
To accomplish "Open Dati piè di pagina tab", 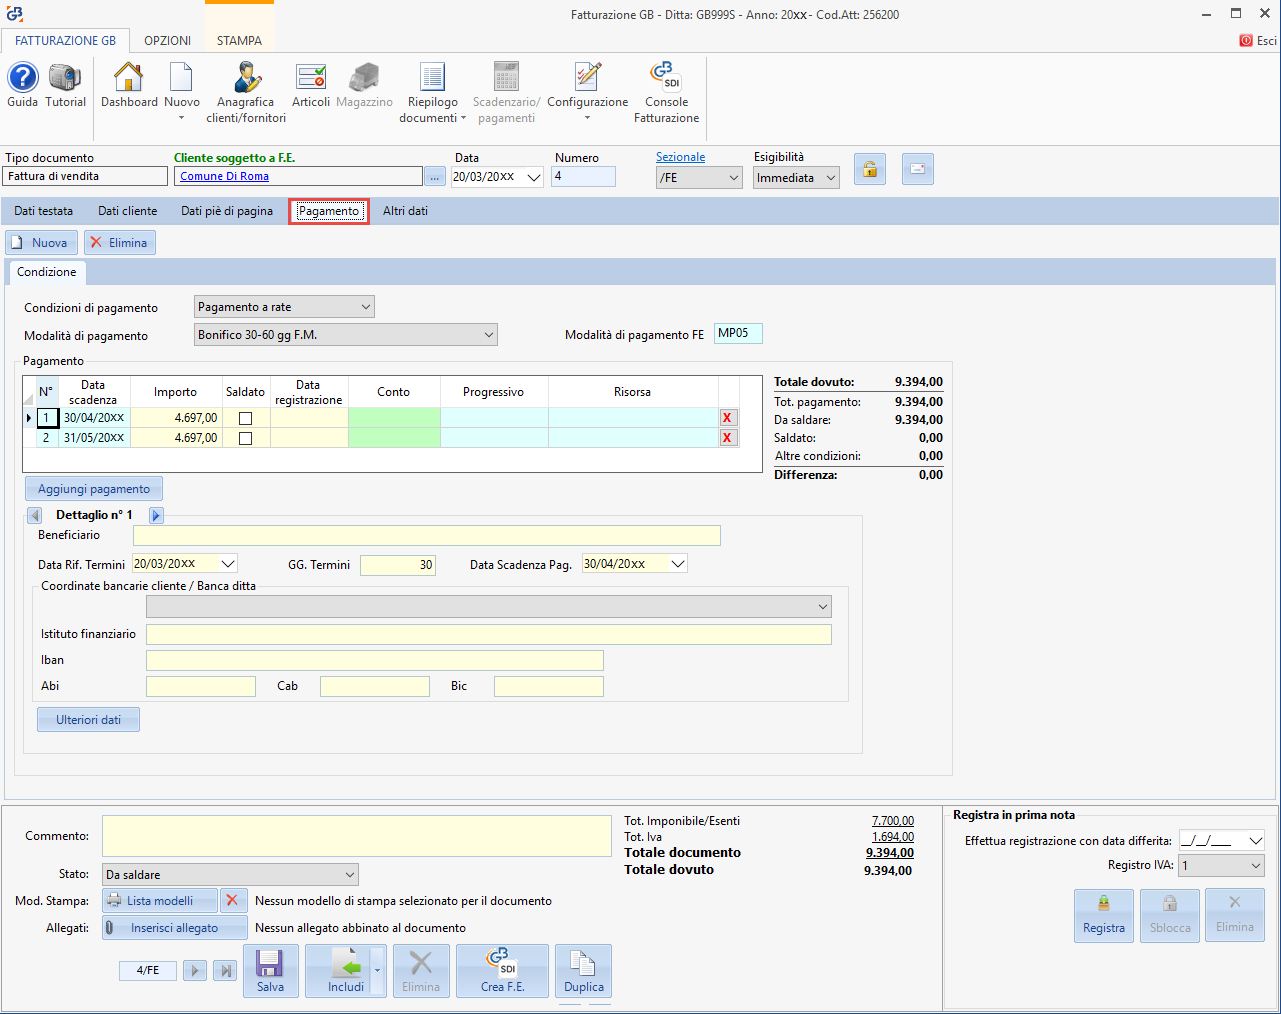I will (227, 211).
